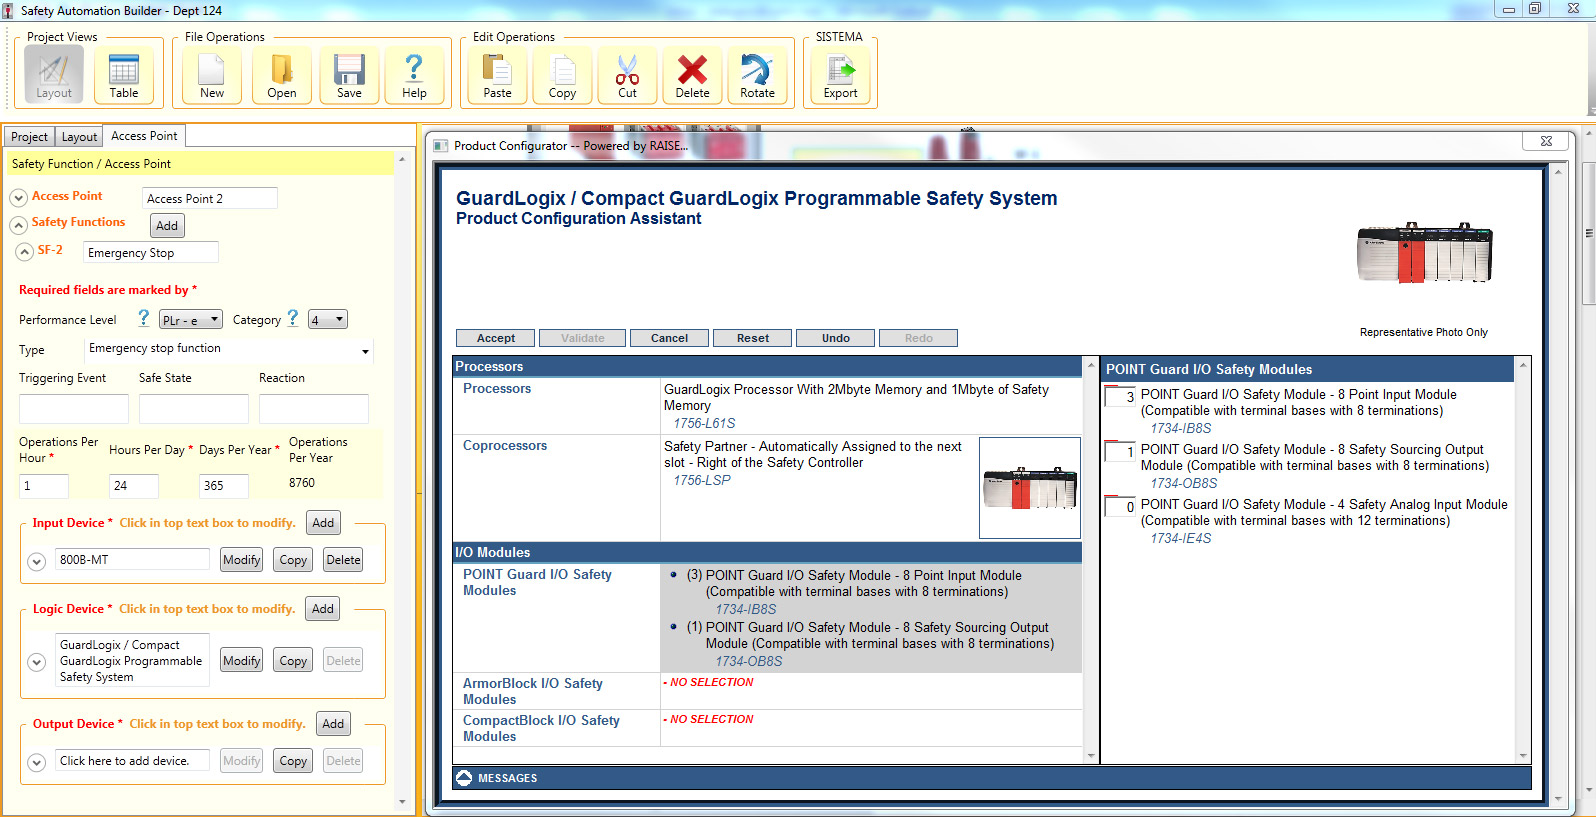The width and height of the screenshot is (1596, 817).
Task: Collapse the SF-2 safety function
Action: pos(25,251)
